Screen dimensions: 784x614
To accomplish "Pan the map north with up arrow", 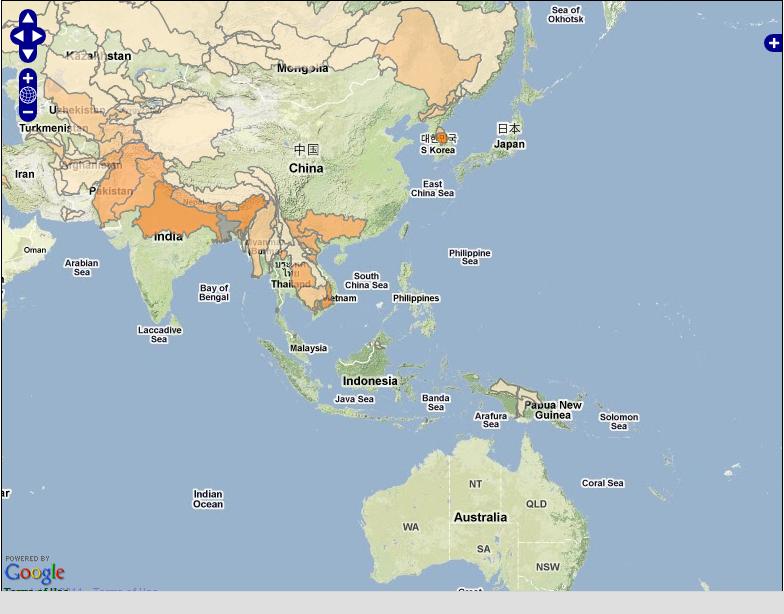I will 28,19.
